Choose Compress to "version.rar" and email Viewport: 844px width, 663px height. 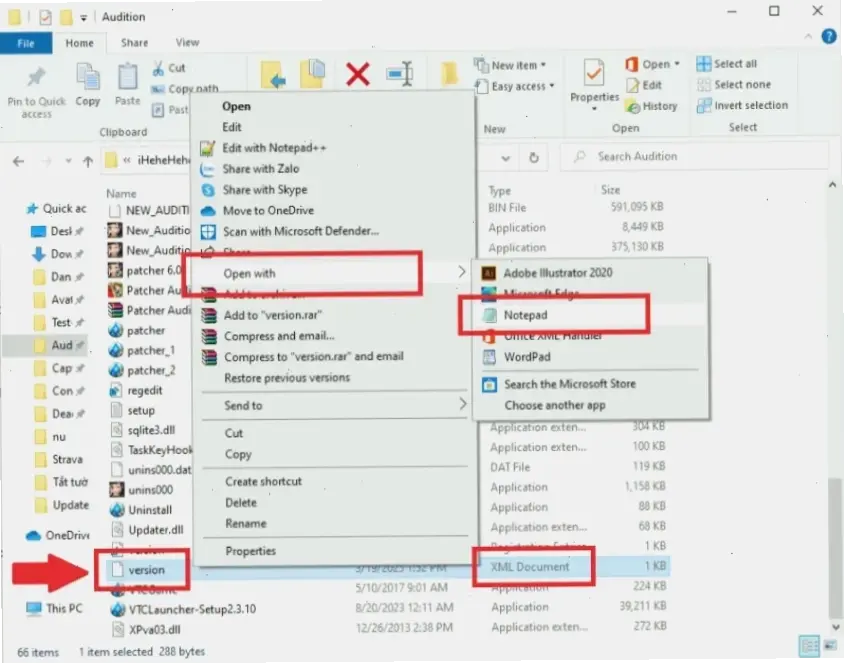[x=314, y=357]
